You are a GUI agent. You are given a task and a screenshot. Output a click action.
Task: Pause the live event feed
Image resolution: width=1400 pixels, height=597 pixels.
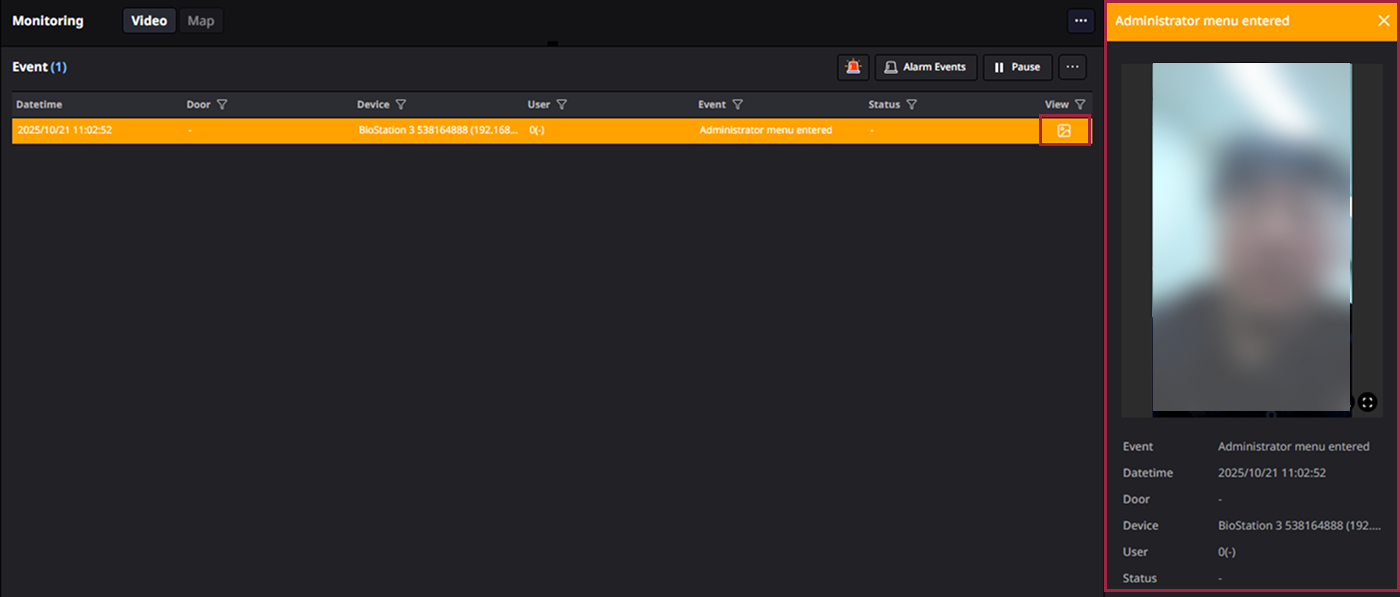[x=1017, y=67]
